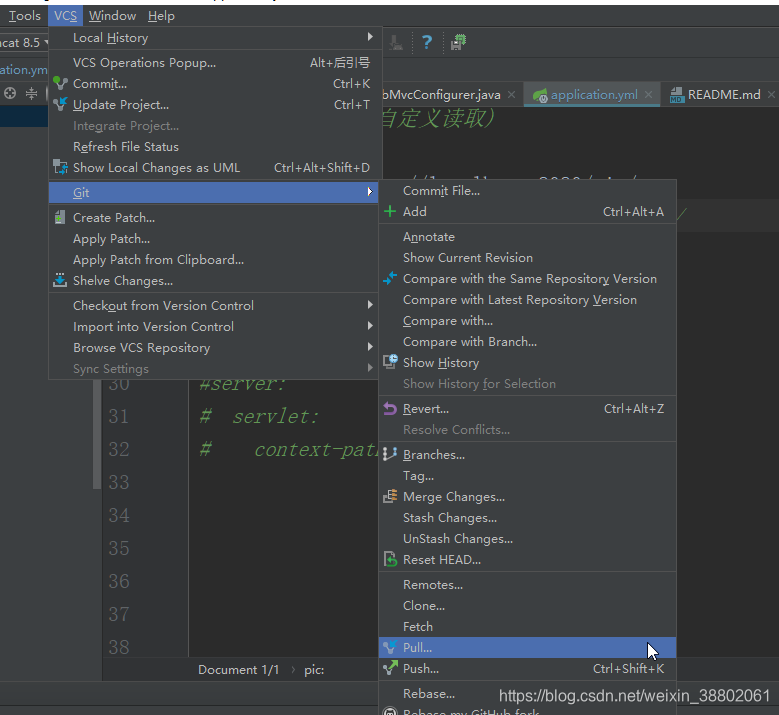Click the Create Patch icon
Image resolution: width=779 pixels, height=715 pixels.
coord(60,217)
